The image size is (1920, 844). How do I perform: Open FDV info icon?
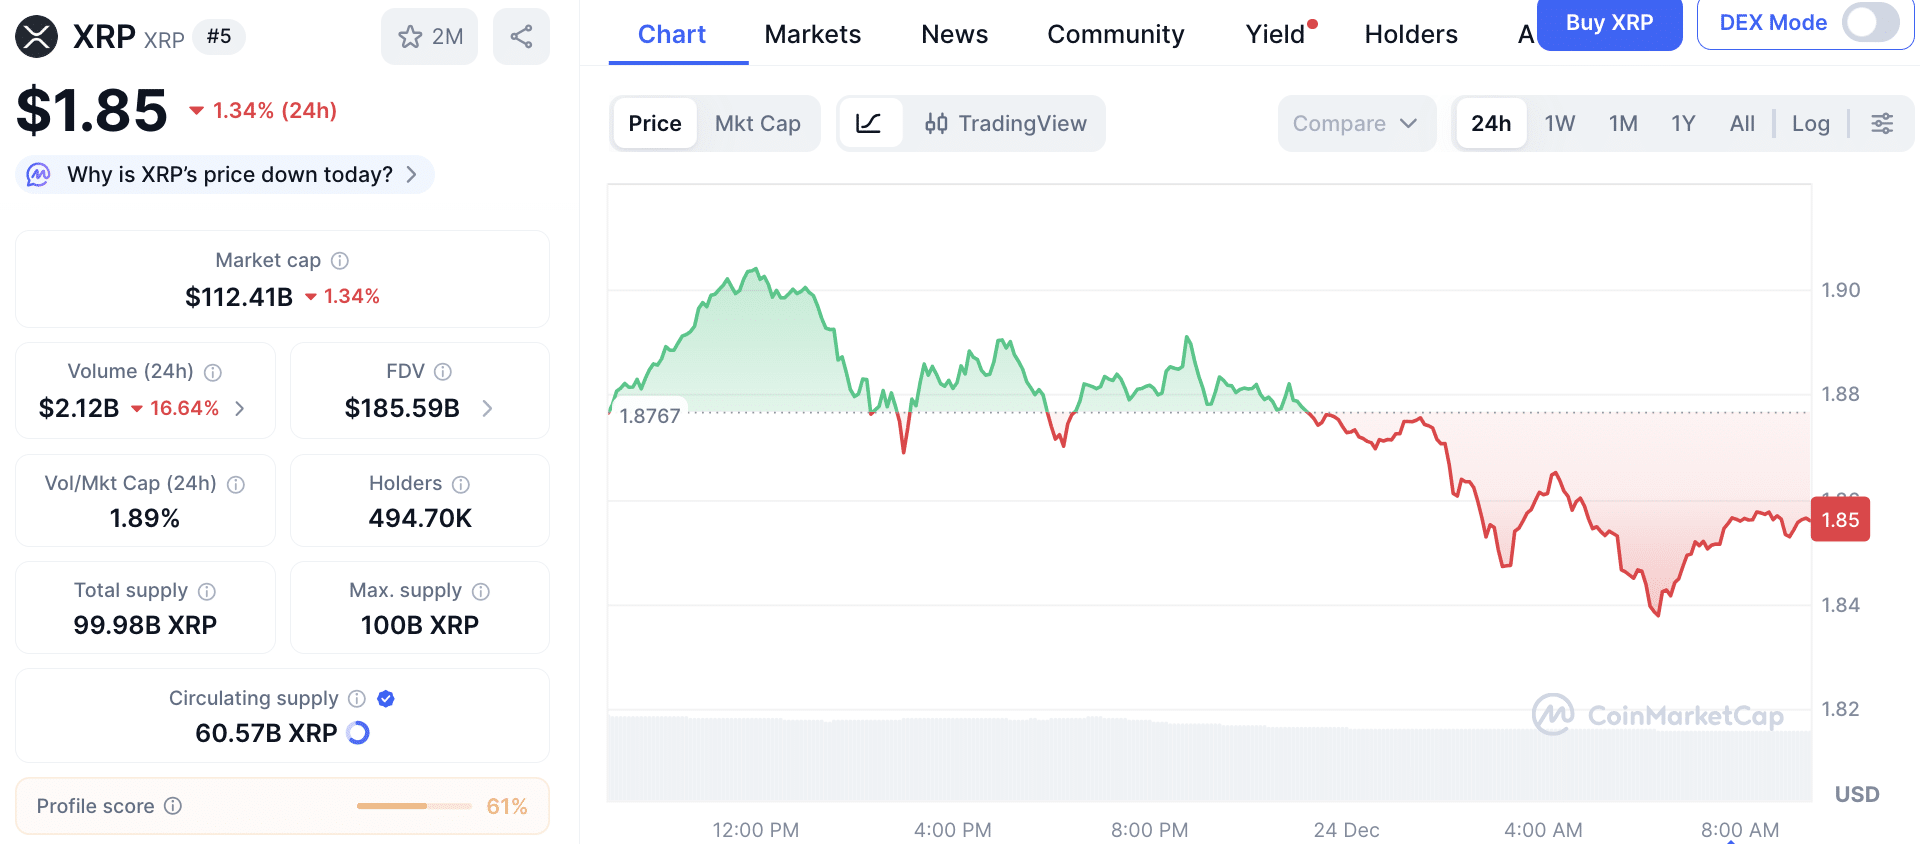click(443, 372)
